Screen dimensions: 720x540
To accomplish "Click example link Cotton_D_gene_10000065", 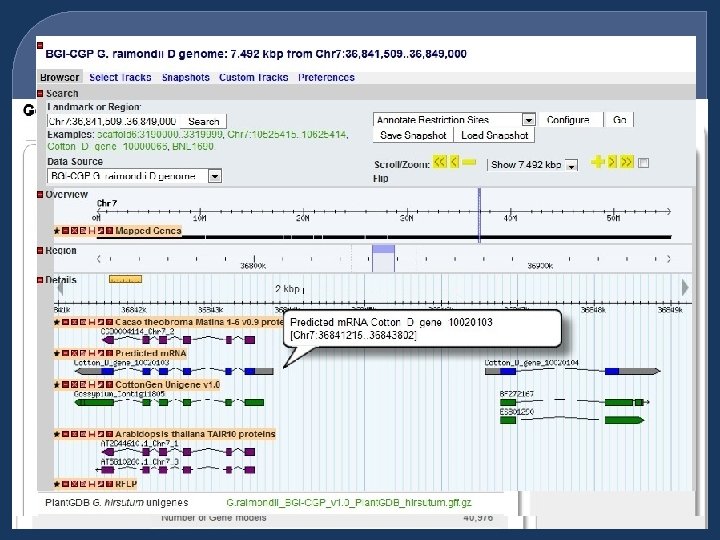I will coord(109,146).
